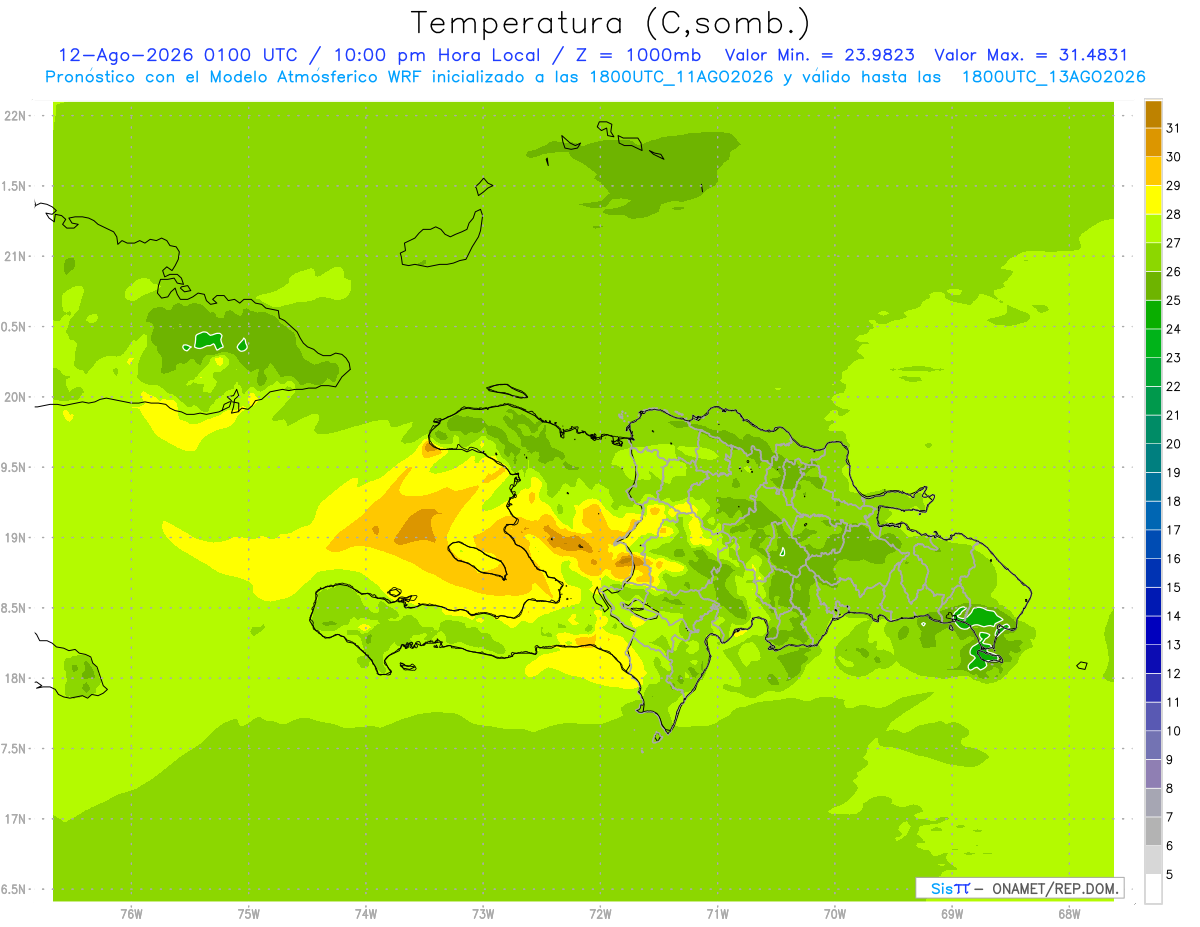Viewport: 1200px width, 927px height.
Task: Select 'Valor Max. = 31.4831' value
Action: [1031, 55]
